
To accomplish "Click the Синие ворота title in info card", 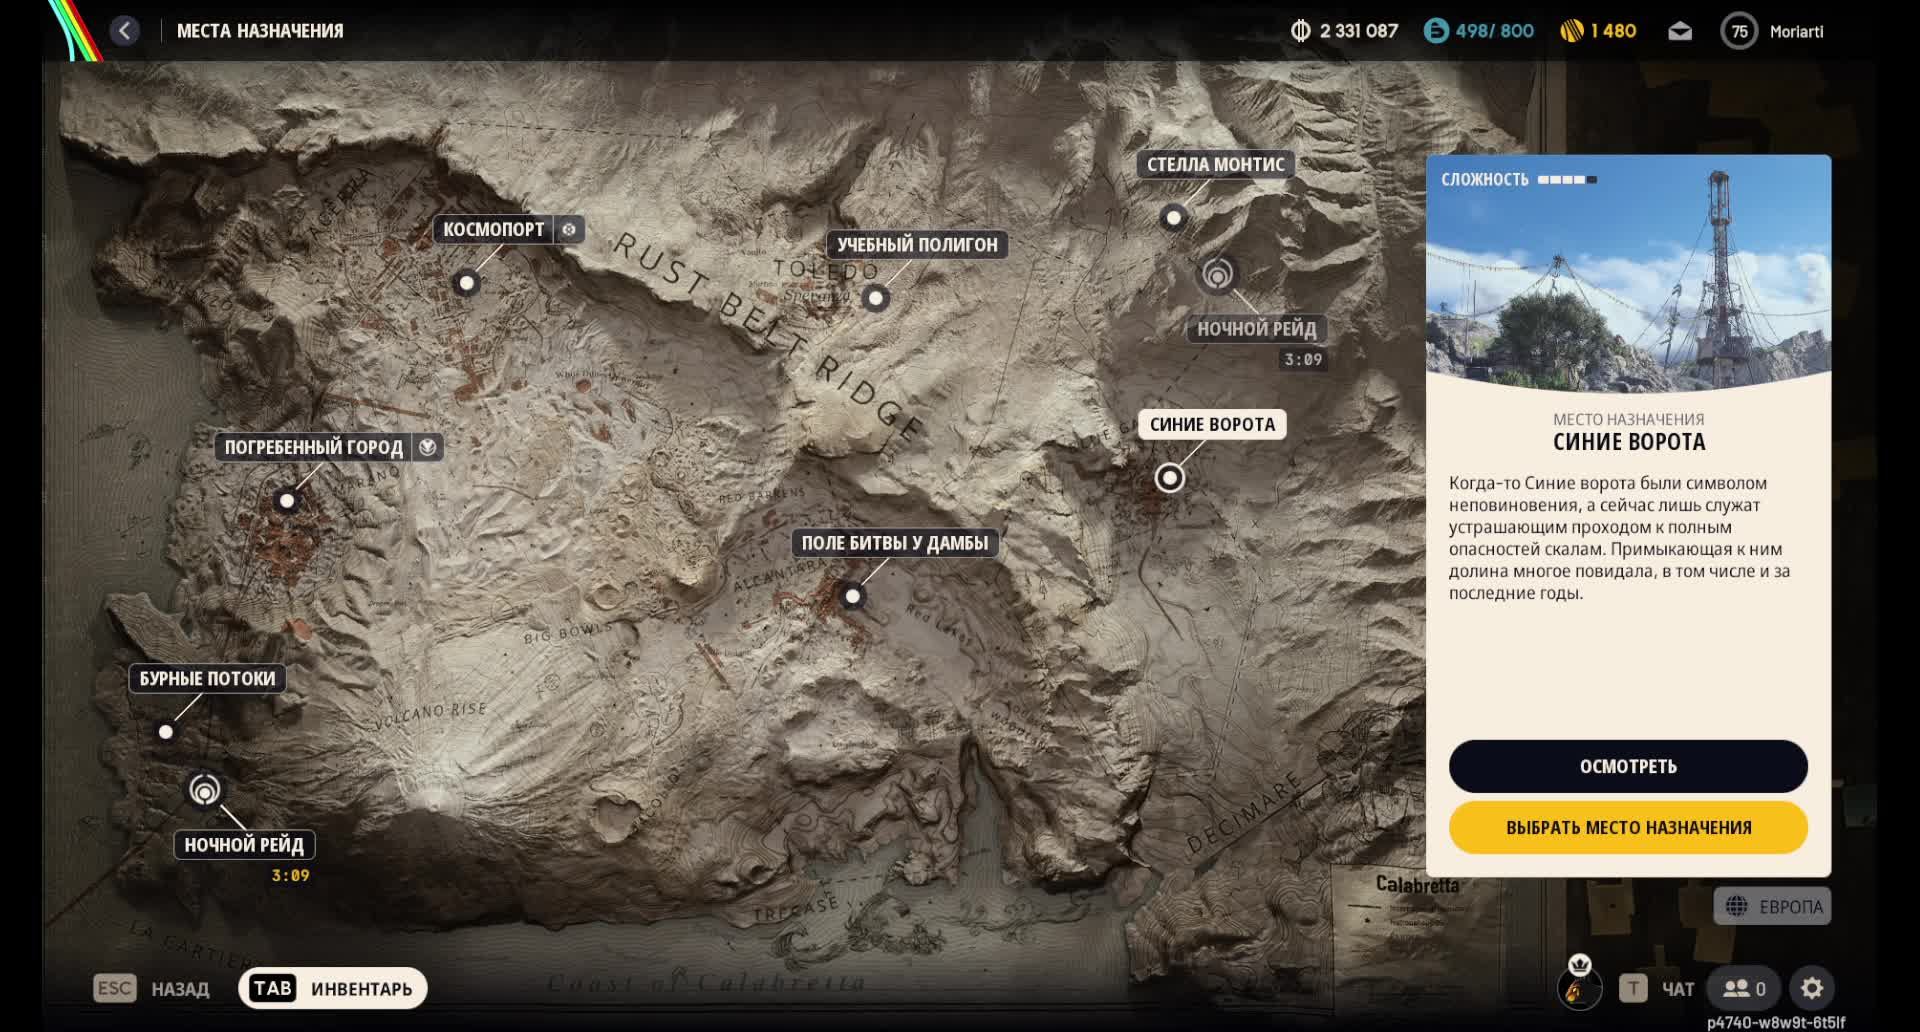I will [1629, 442].
